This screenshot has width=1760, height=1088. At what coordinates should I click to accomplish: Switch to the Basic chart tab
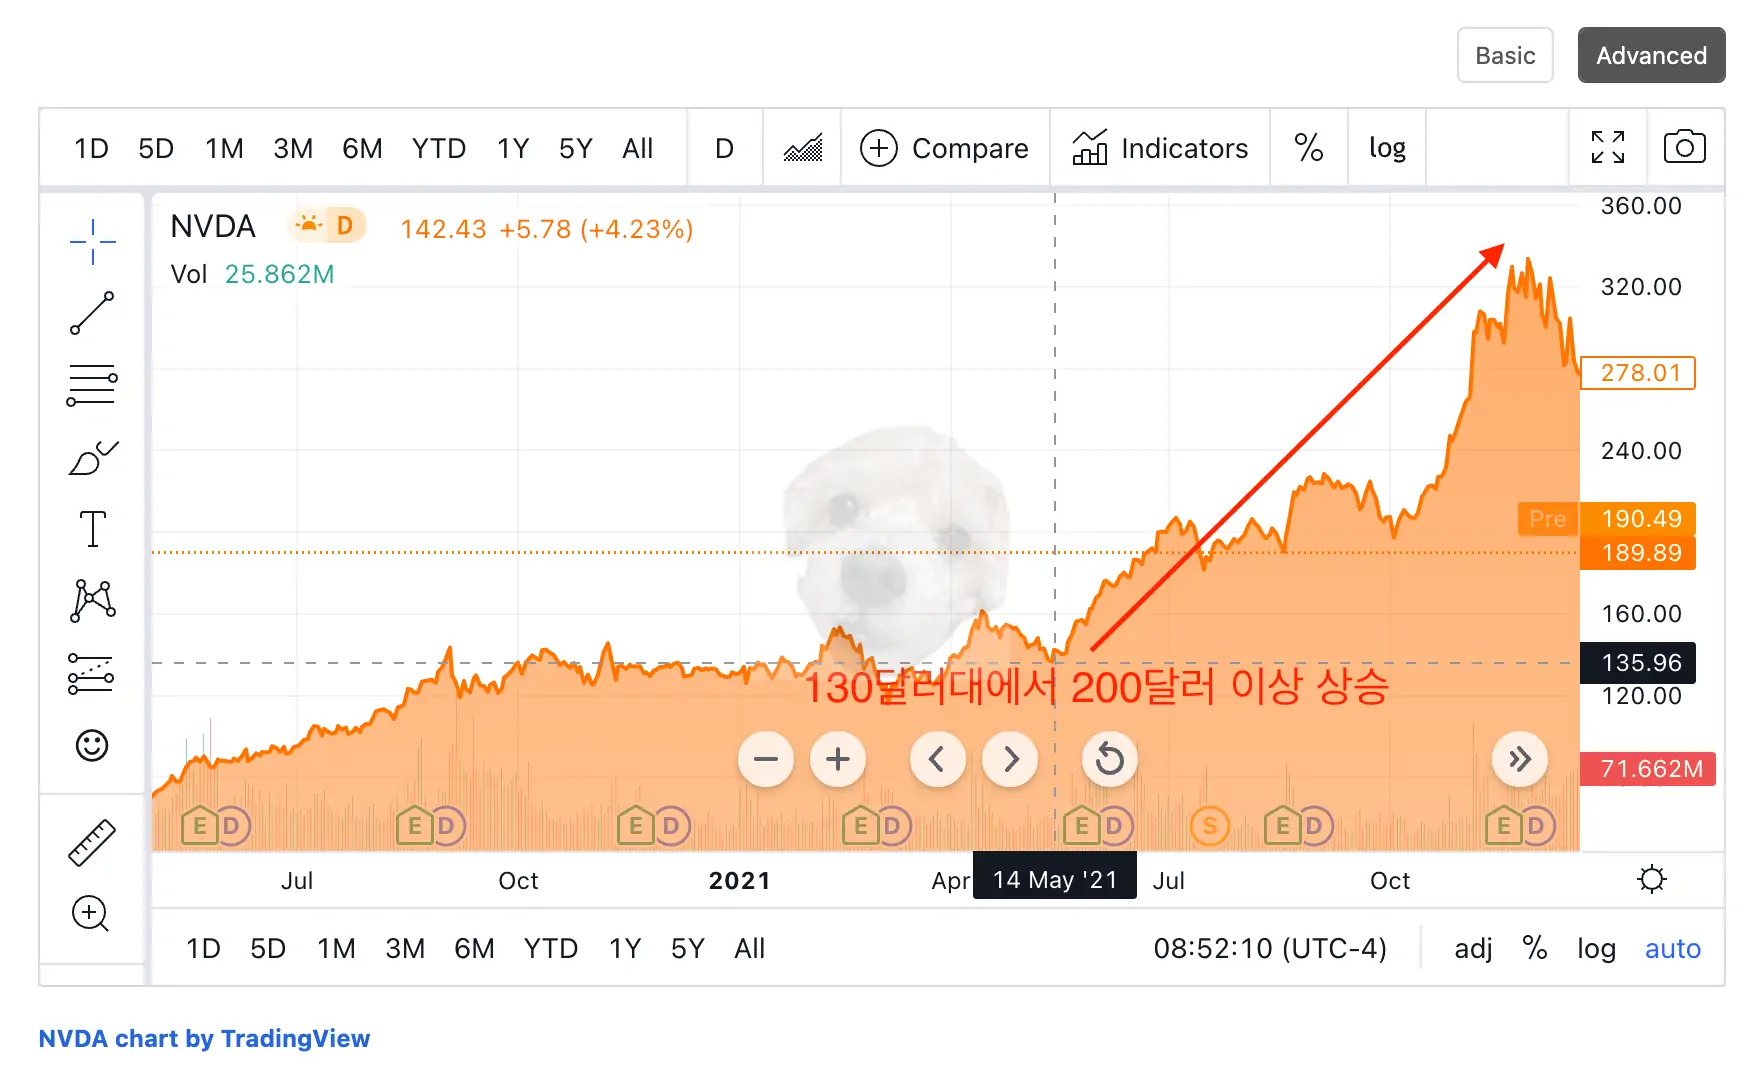pos(1505,55)
